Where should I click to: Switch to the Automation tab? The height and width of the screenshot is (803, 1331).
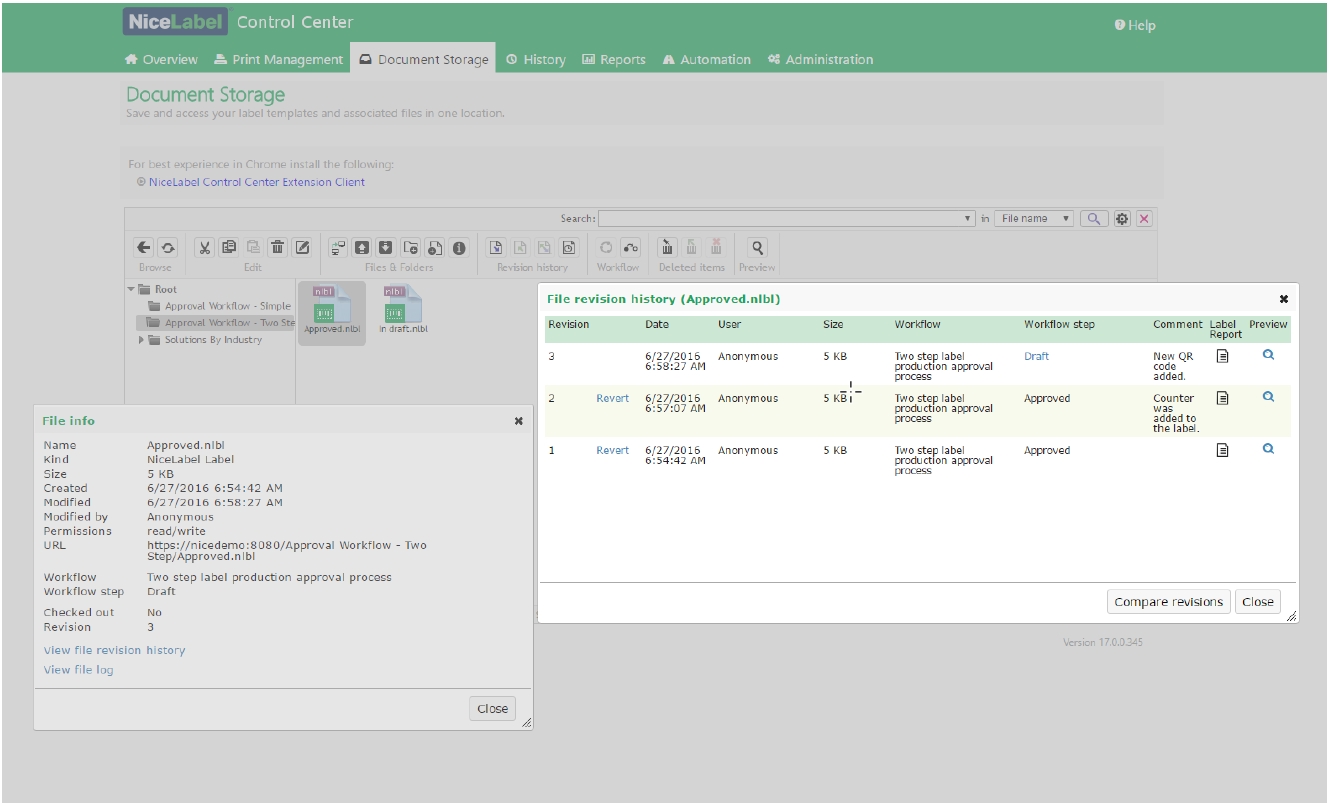point(706,60)
